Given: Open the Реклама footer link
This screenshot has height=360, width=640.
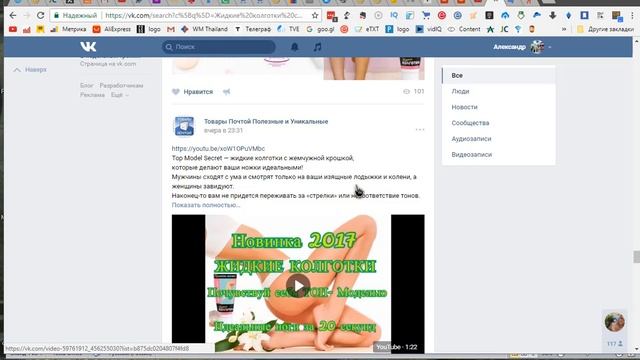Looking at the screenshot, I should (92, 95).
